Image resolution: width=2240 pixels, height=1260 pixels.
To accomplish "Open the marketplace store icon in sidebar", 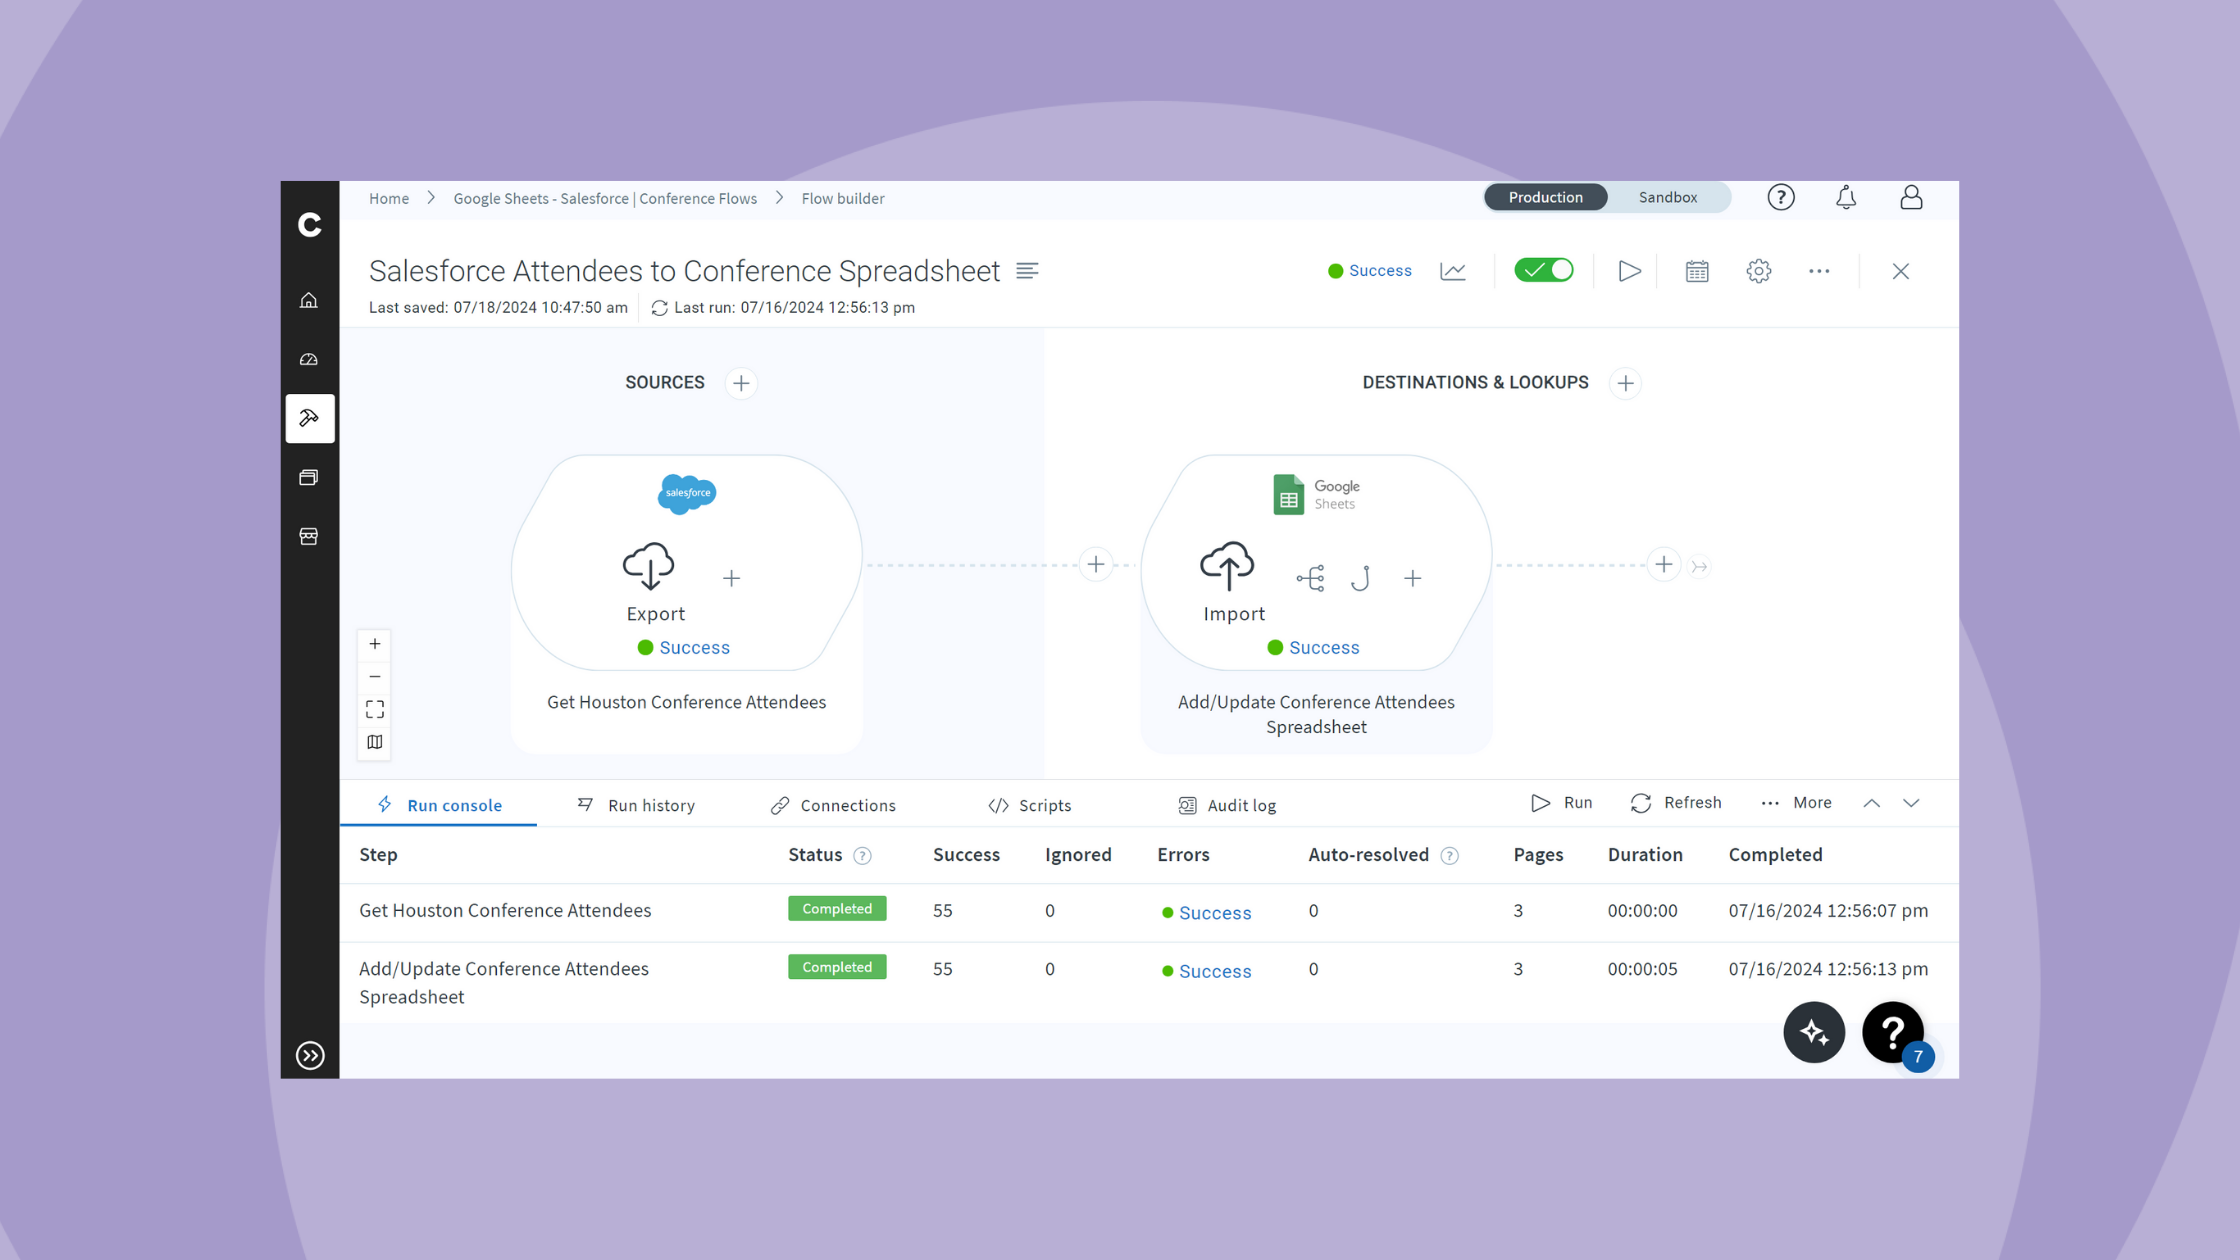I will [x=309, y=537].
